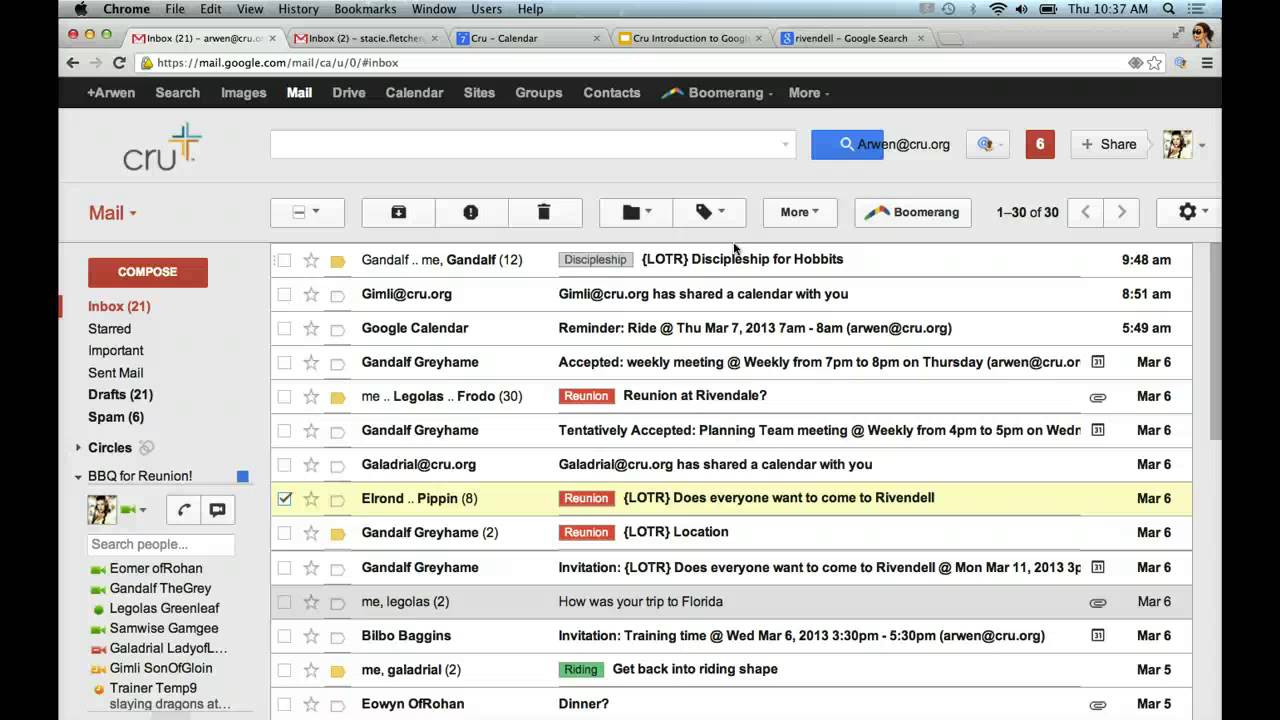Star the Elrond .. Pippin conversation

(x=311, y=498)
